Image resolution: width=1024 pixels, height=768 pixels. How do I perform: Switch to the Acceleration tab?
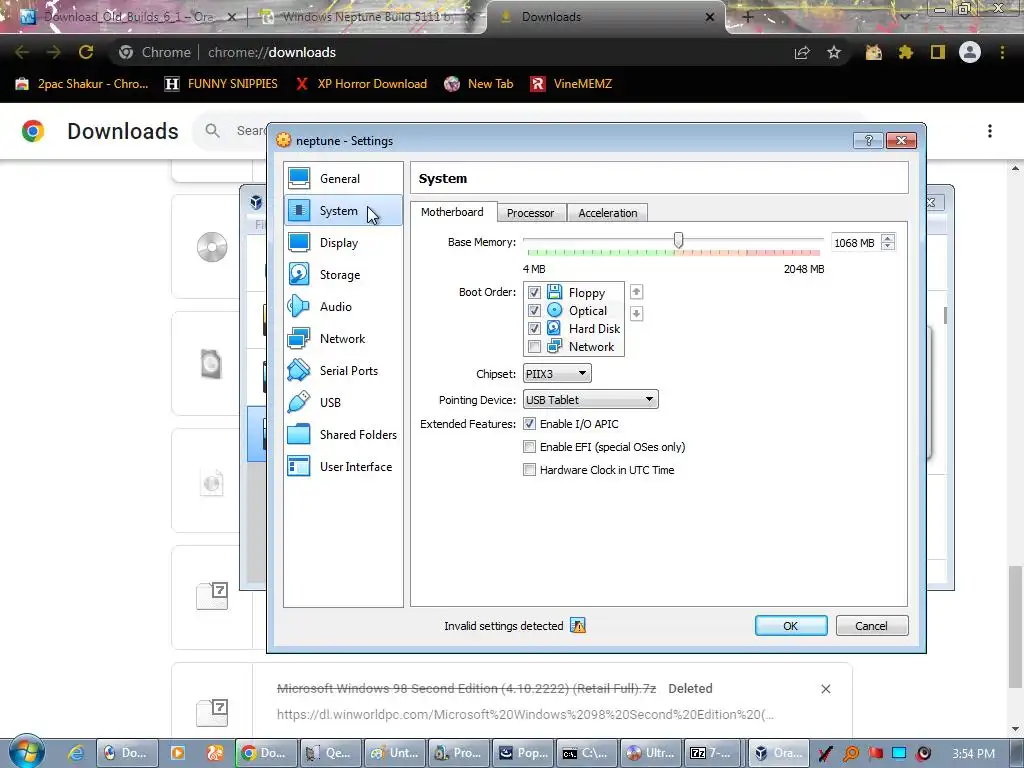tap(607, 213)
